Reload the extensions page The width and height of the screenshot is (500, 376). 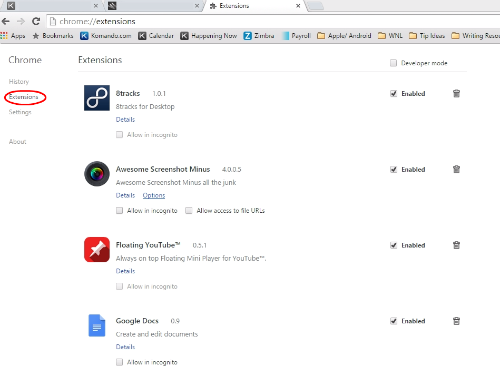coord(36,22)
